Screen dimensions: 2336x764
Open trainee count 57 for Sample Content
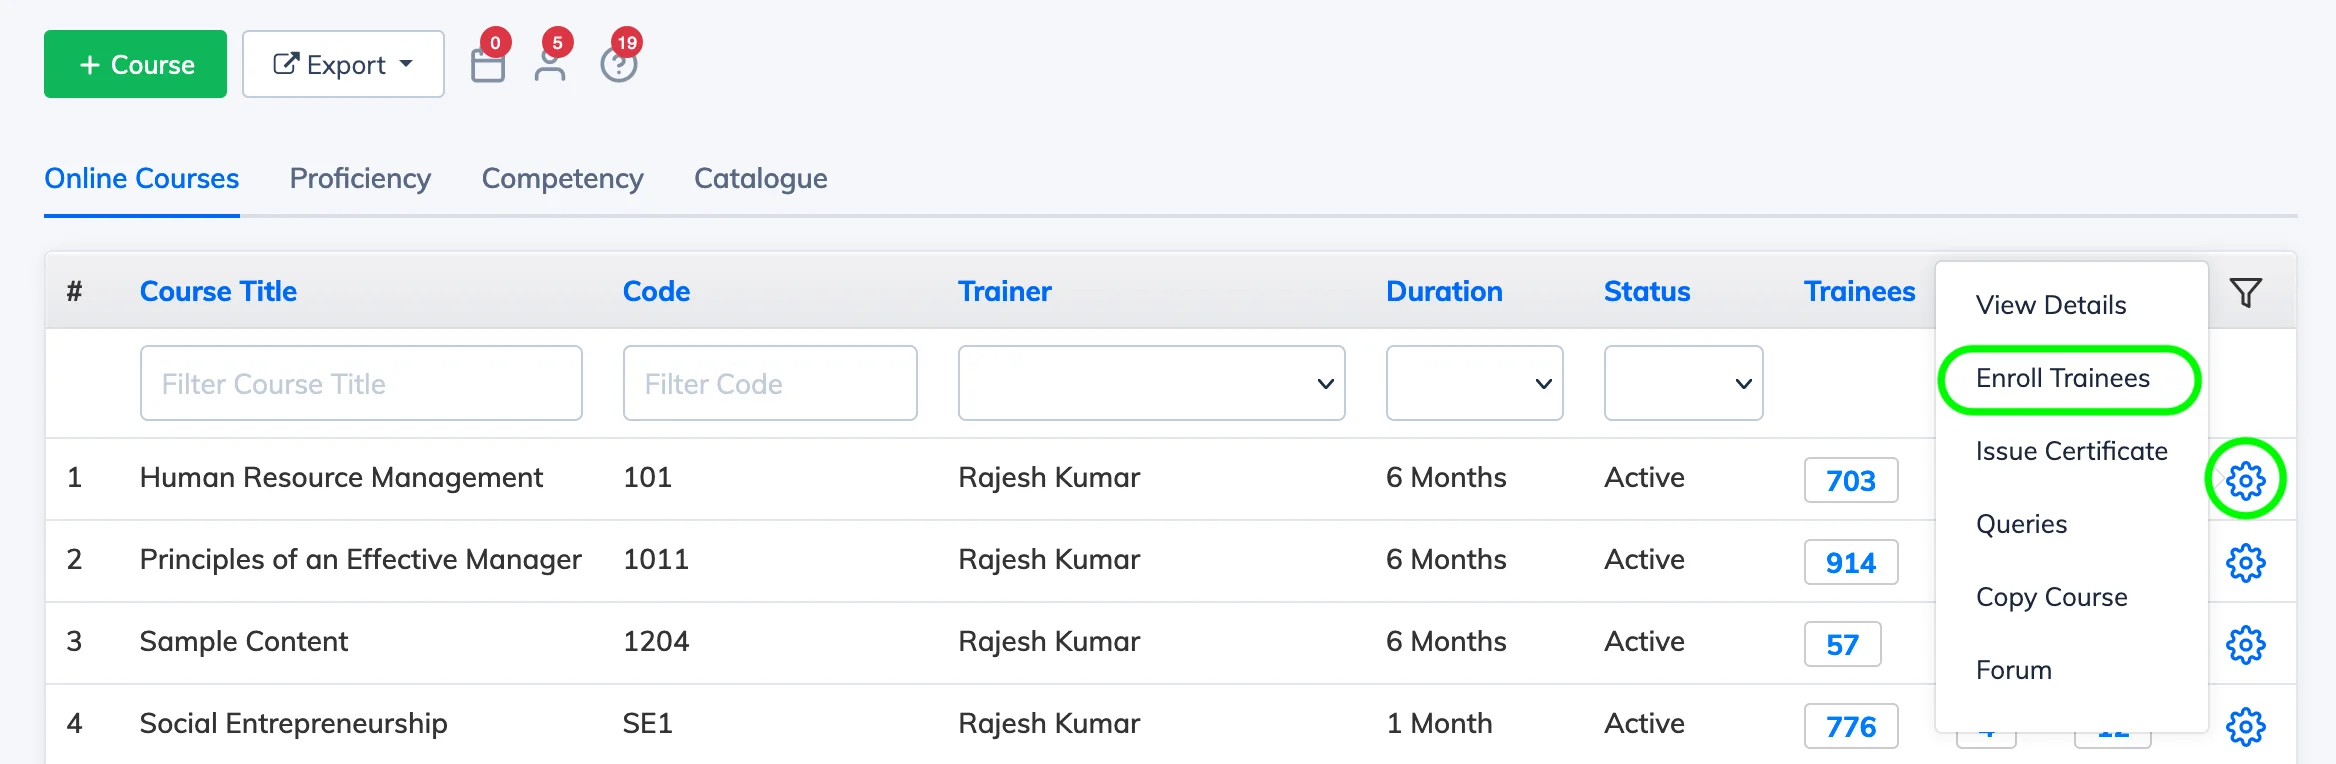point(1842,644)
